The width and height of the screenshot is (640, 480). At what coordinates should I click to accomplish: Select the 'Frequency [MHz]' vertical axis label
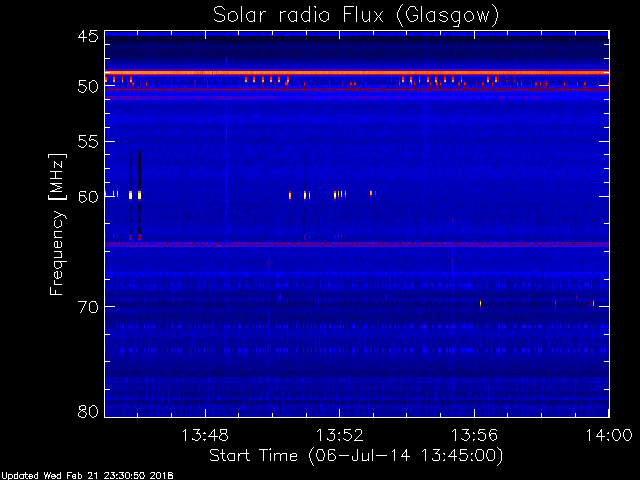tap(57, 224)
